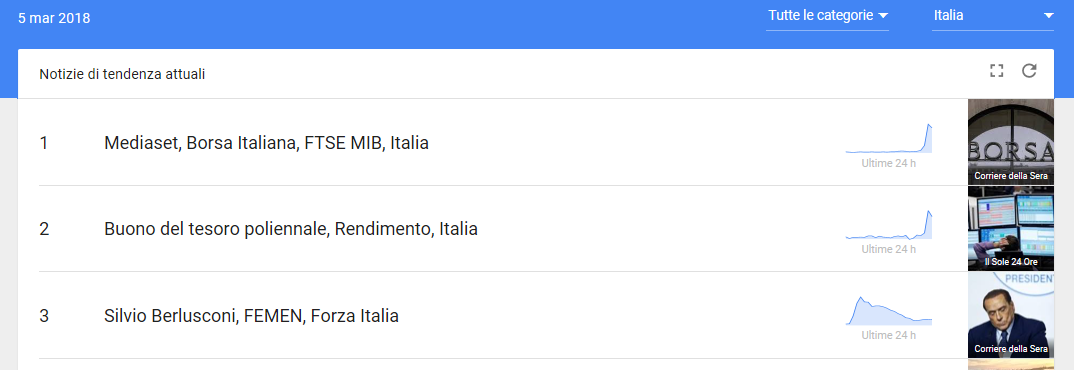This screenshot has height=370, width=1074.
Task: Expand trending news card to fullscreen
Action: 997,71
